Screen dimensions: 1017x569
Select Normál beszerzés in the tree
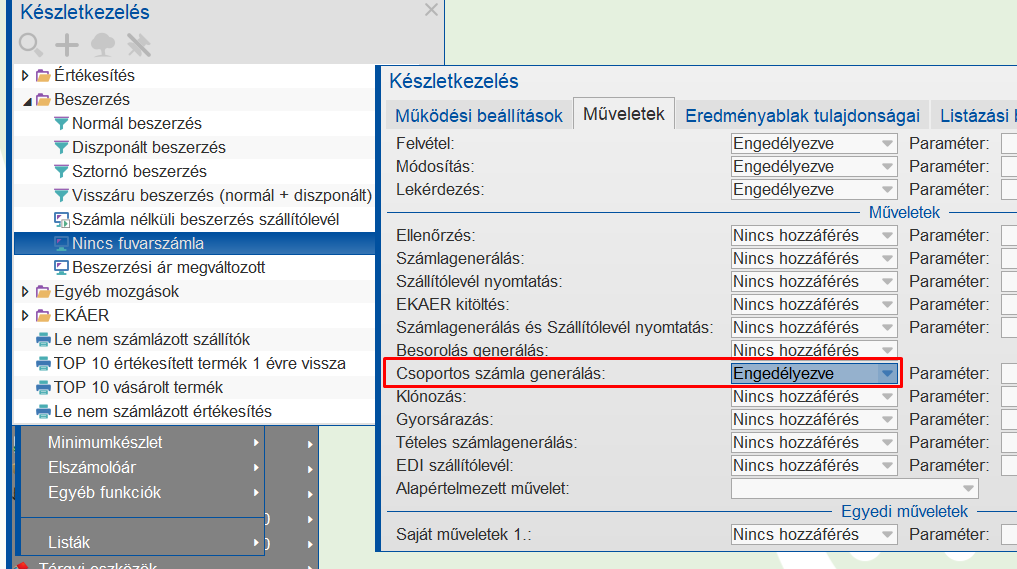point(137,123)
